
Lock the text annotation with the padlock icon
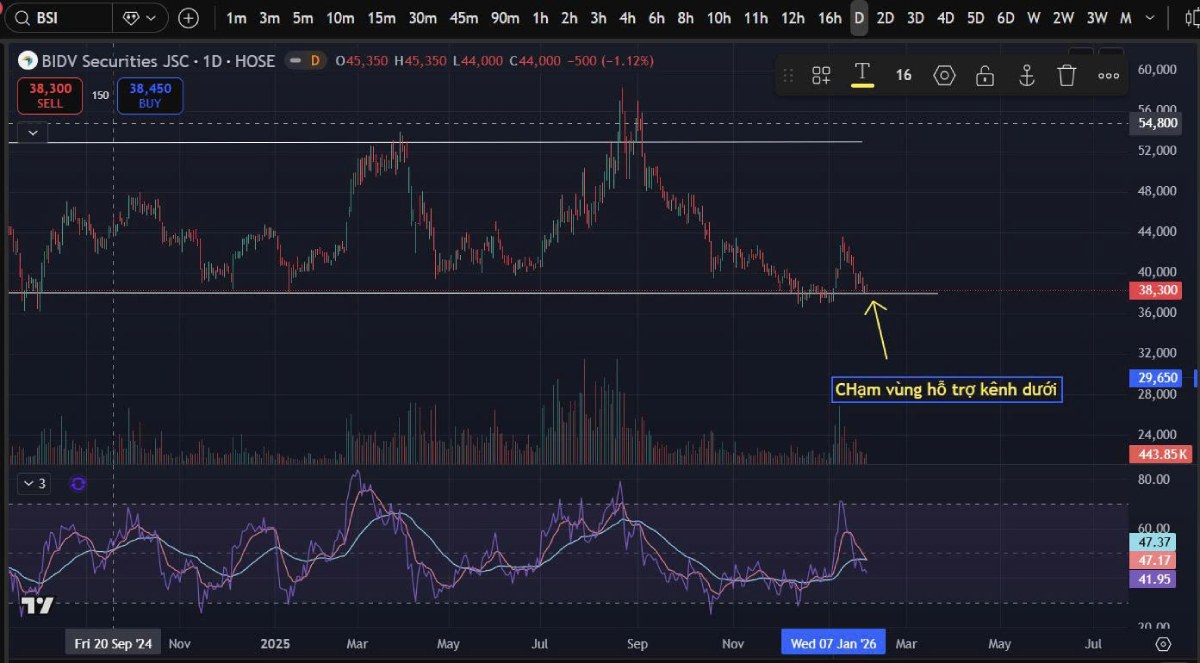tap(985, 74)
